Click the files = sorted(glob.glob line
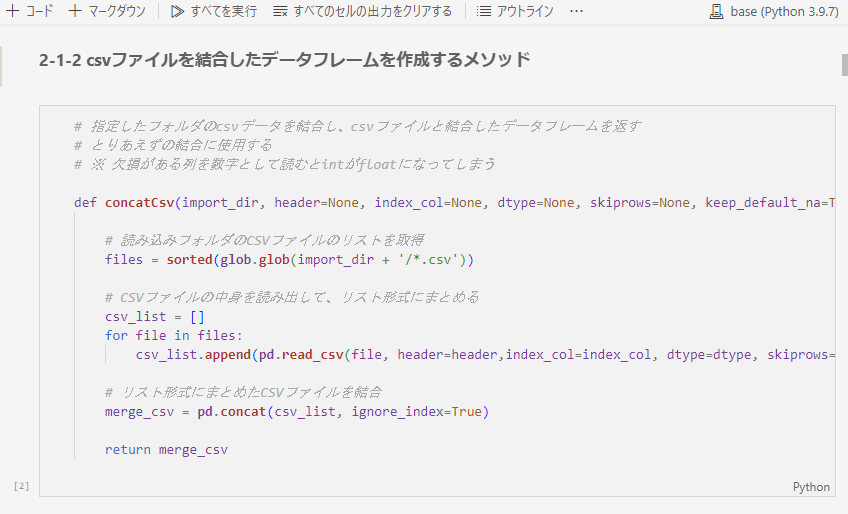This screenshot has height=514, width=848. [x=289, y=260]
